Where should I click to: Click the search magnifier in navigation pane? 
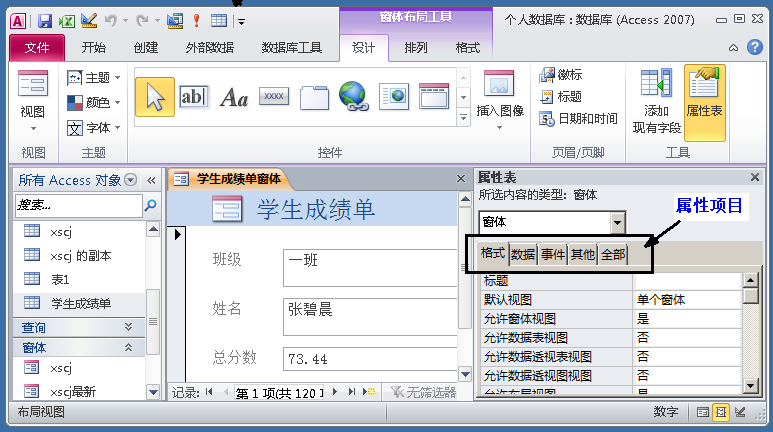[x=150, y=205]
